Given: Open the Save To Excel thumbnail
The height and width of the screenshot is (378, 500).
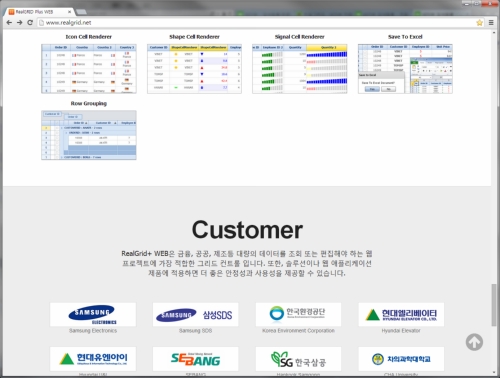Looking at the screenshot, I should 405,69.
